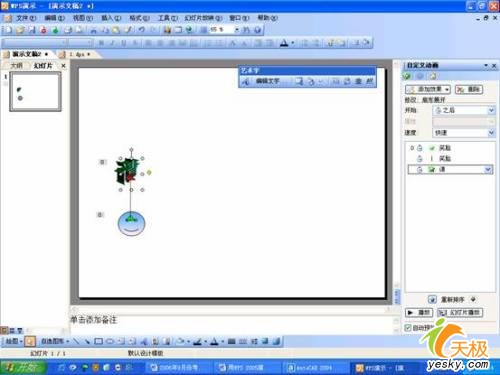
Task: Open the 编辑 menu
Action: point(54,18)
